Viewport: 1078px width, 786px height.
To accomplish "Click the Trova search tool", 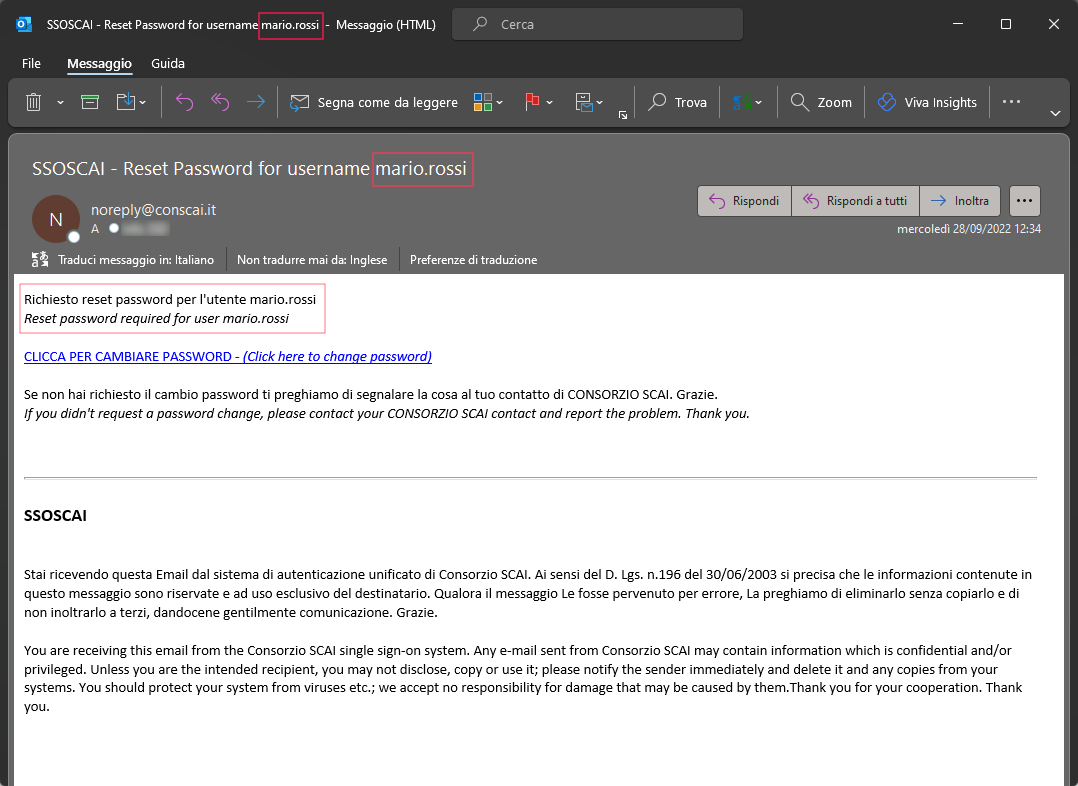I will point(678,102).
